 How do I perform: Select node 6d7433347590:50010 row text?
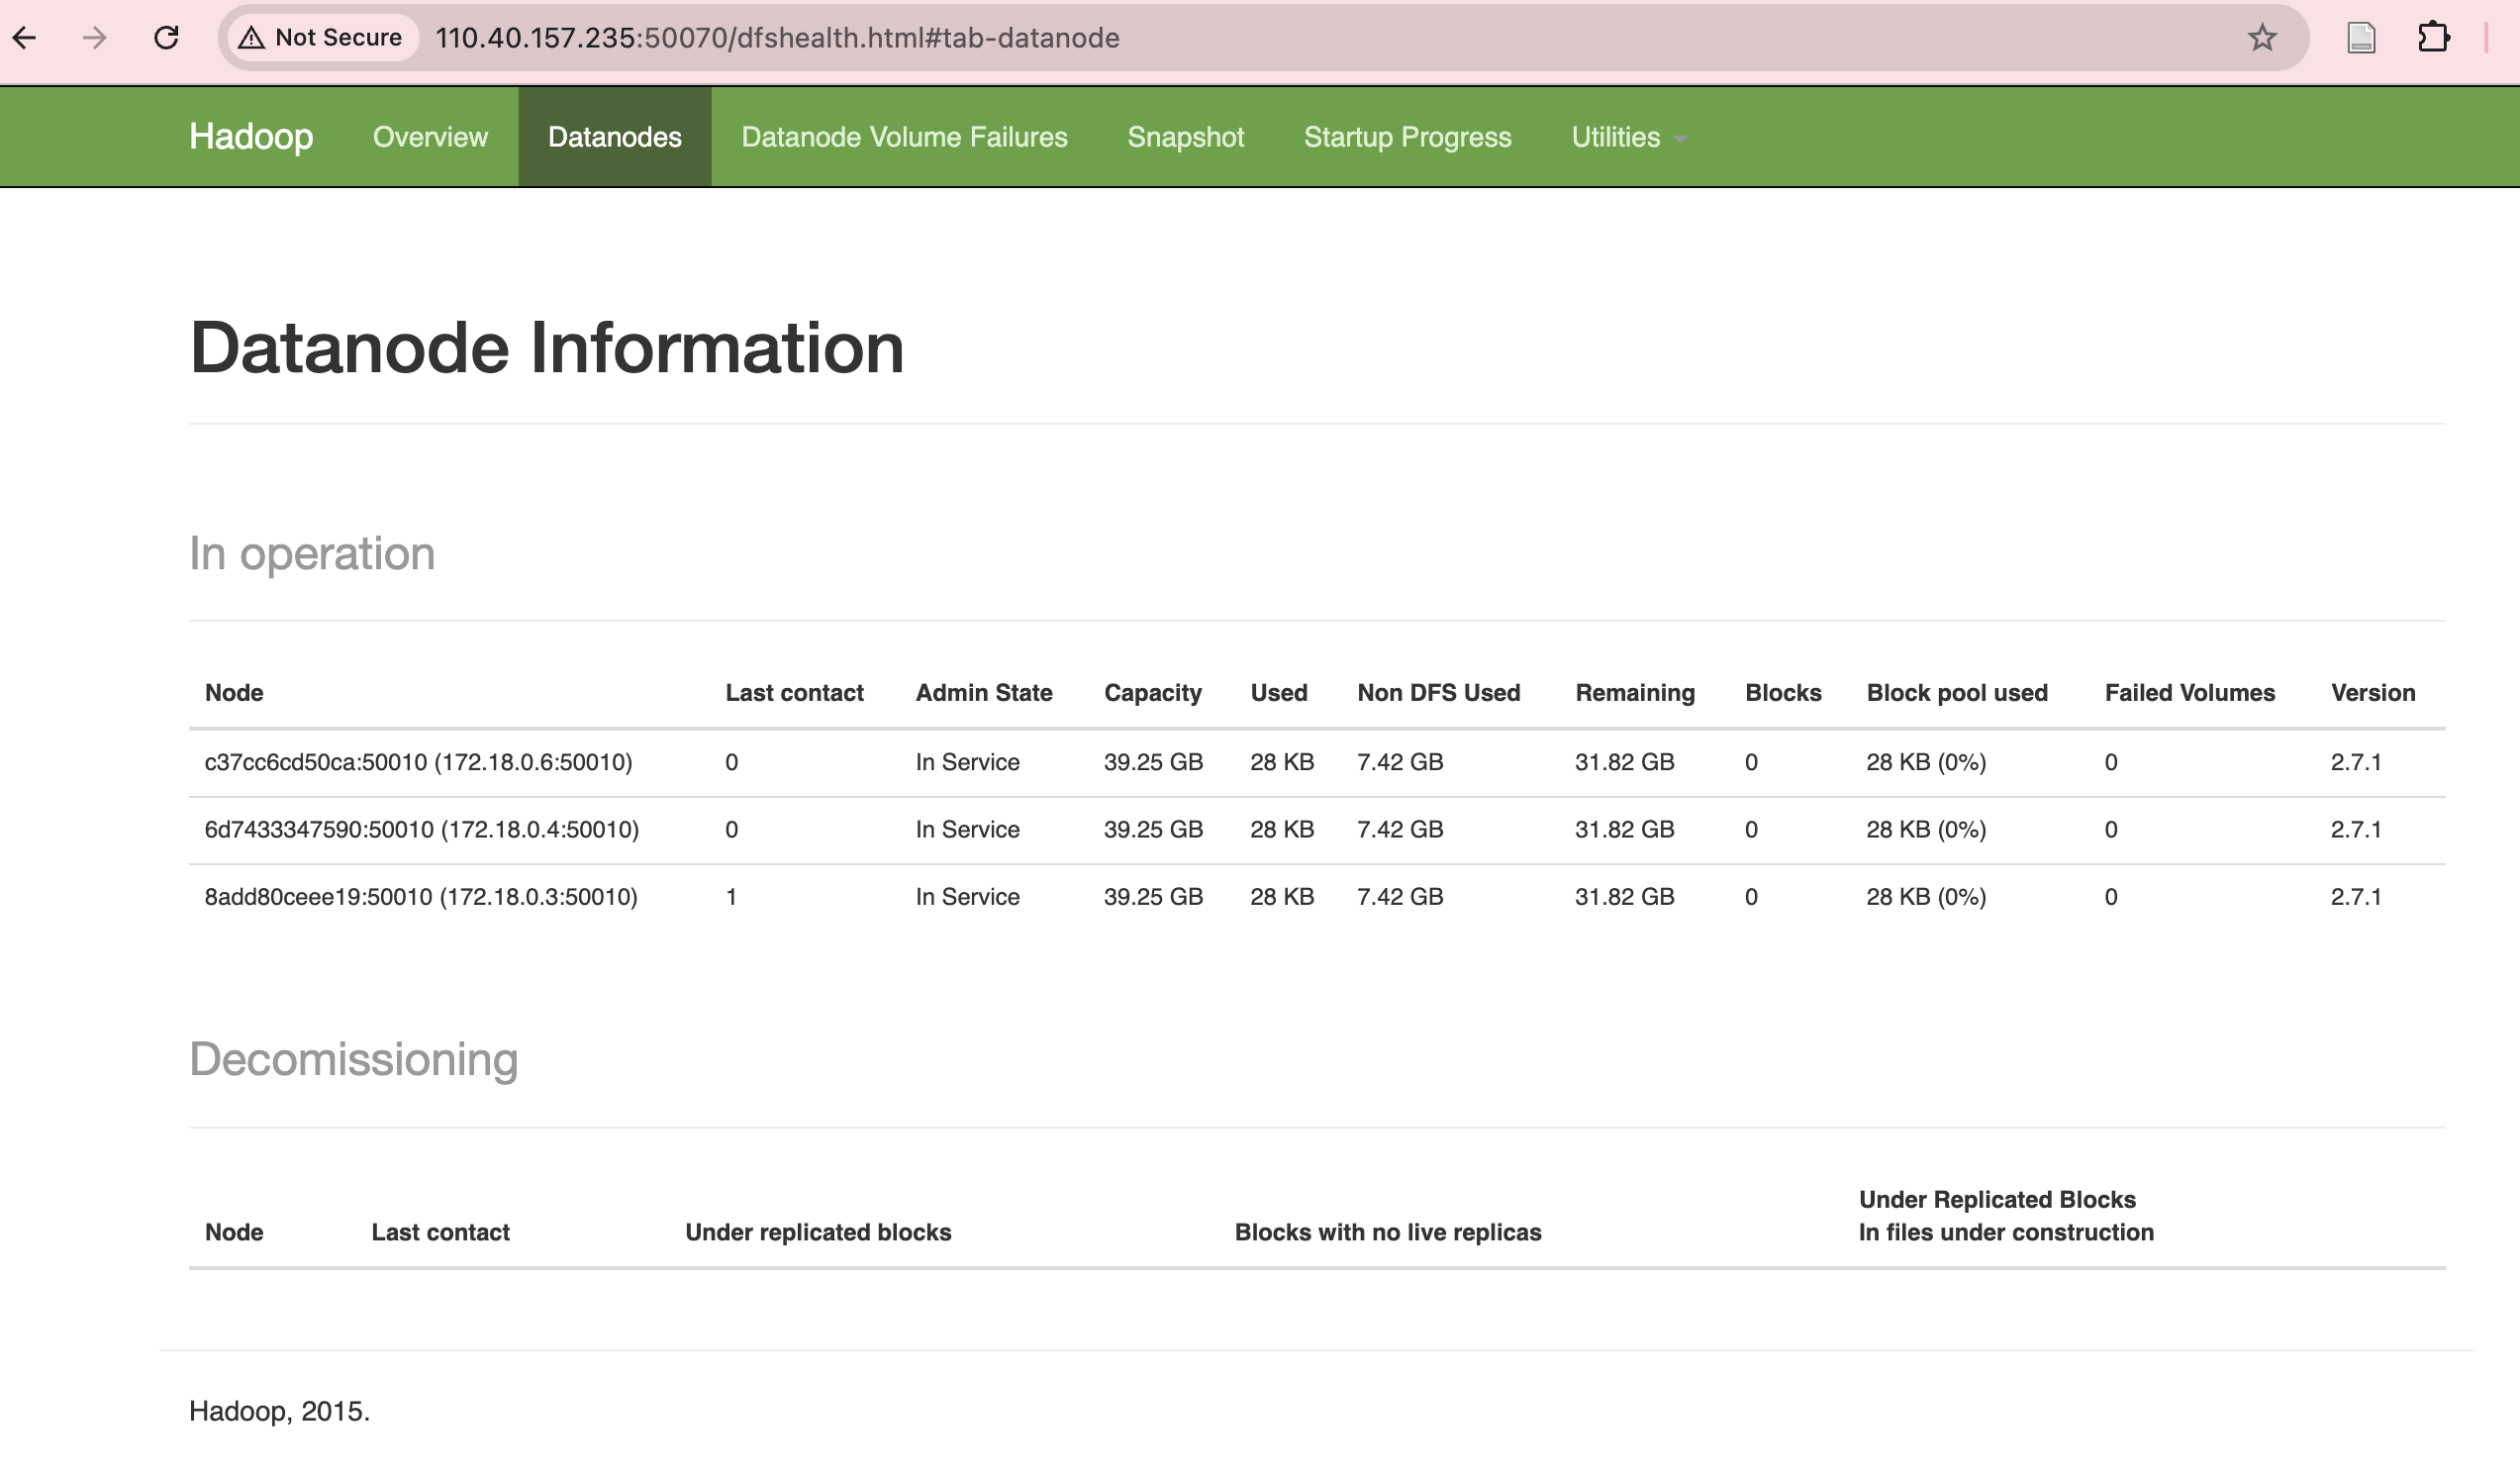click(x=421, y=830)
